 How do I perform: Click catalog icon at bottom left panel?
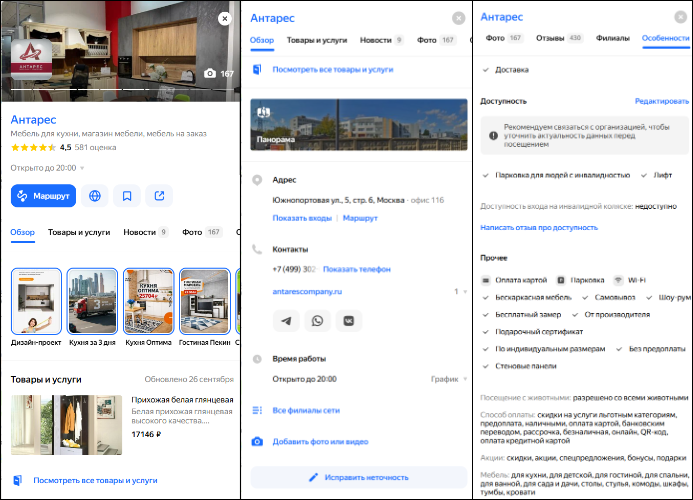[17, 480]
